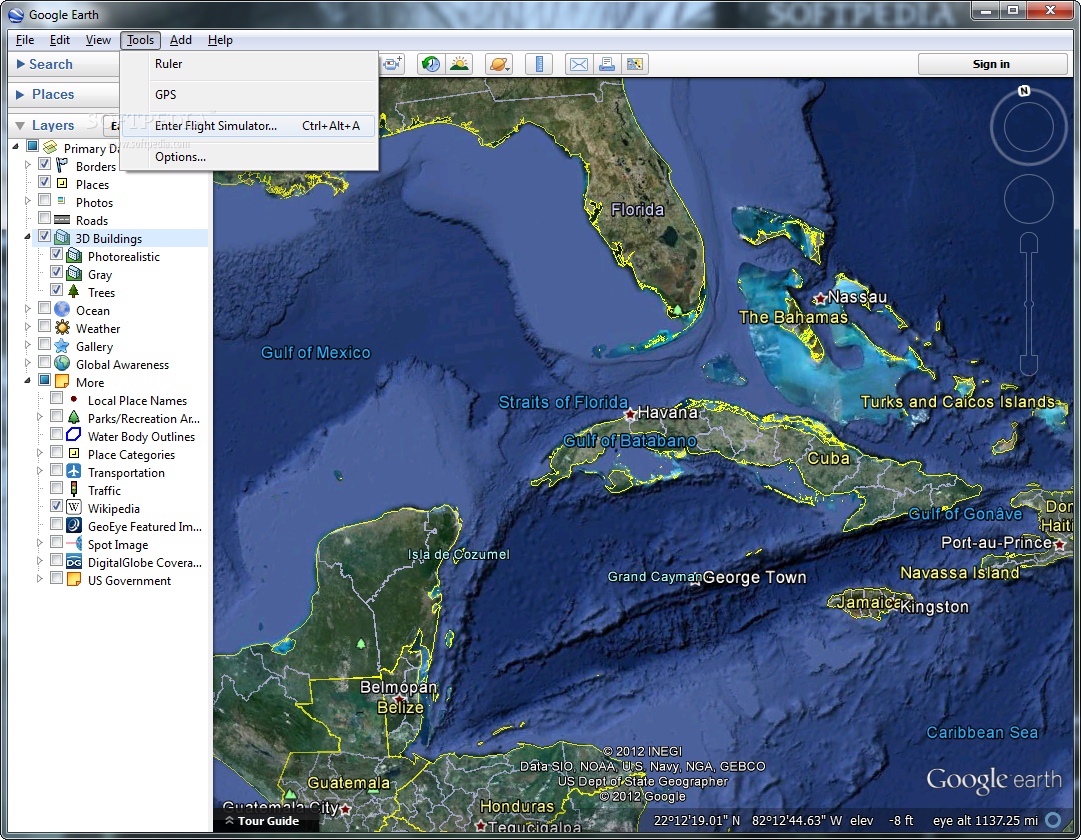Select Enter Flight Simulator menu entry
Image resolution: width=1081 pixels, height=840 pixels.
(x=250, y=126)
